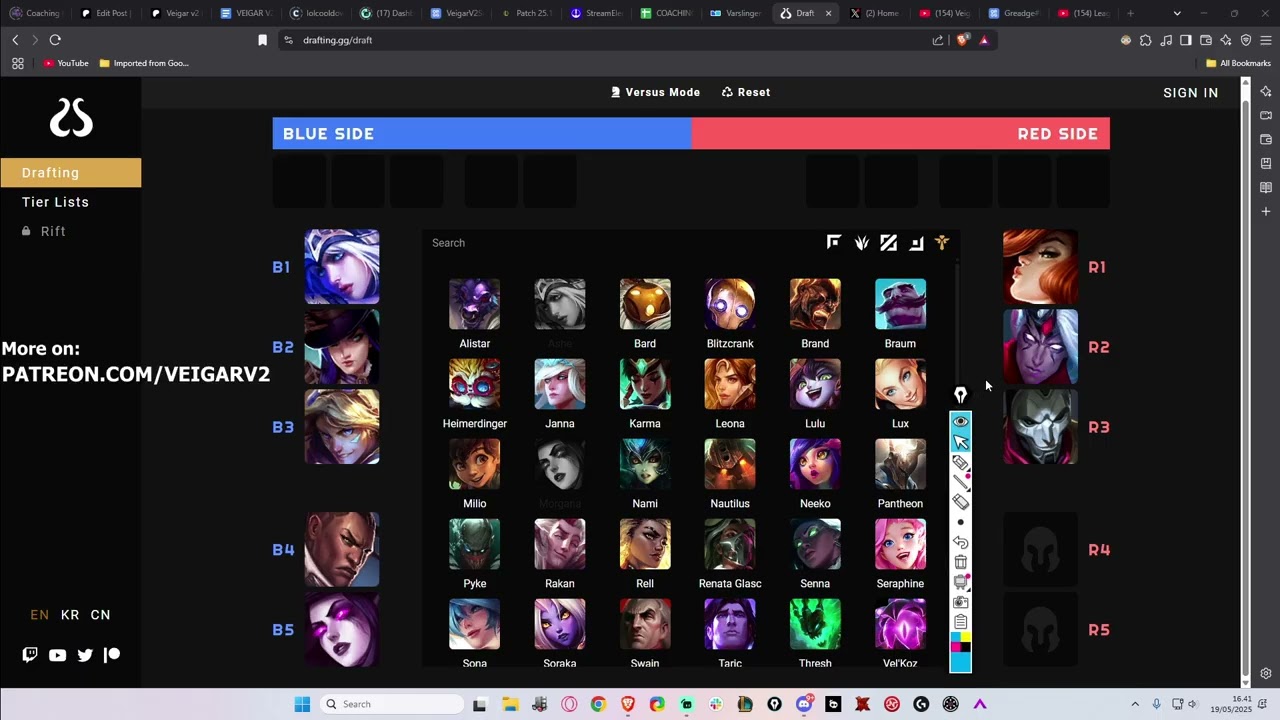Select the eraser tool on annotation toolbar
Screen dimensions: 1280x720
(x=960, y=502)
